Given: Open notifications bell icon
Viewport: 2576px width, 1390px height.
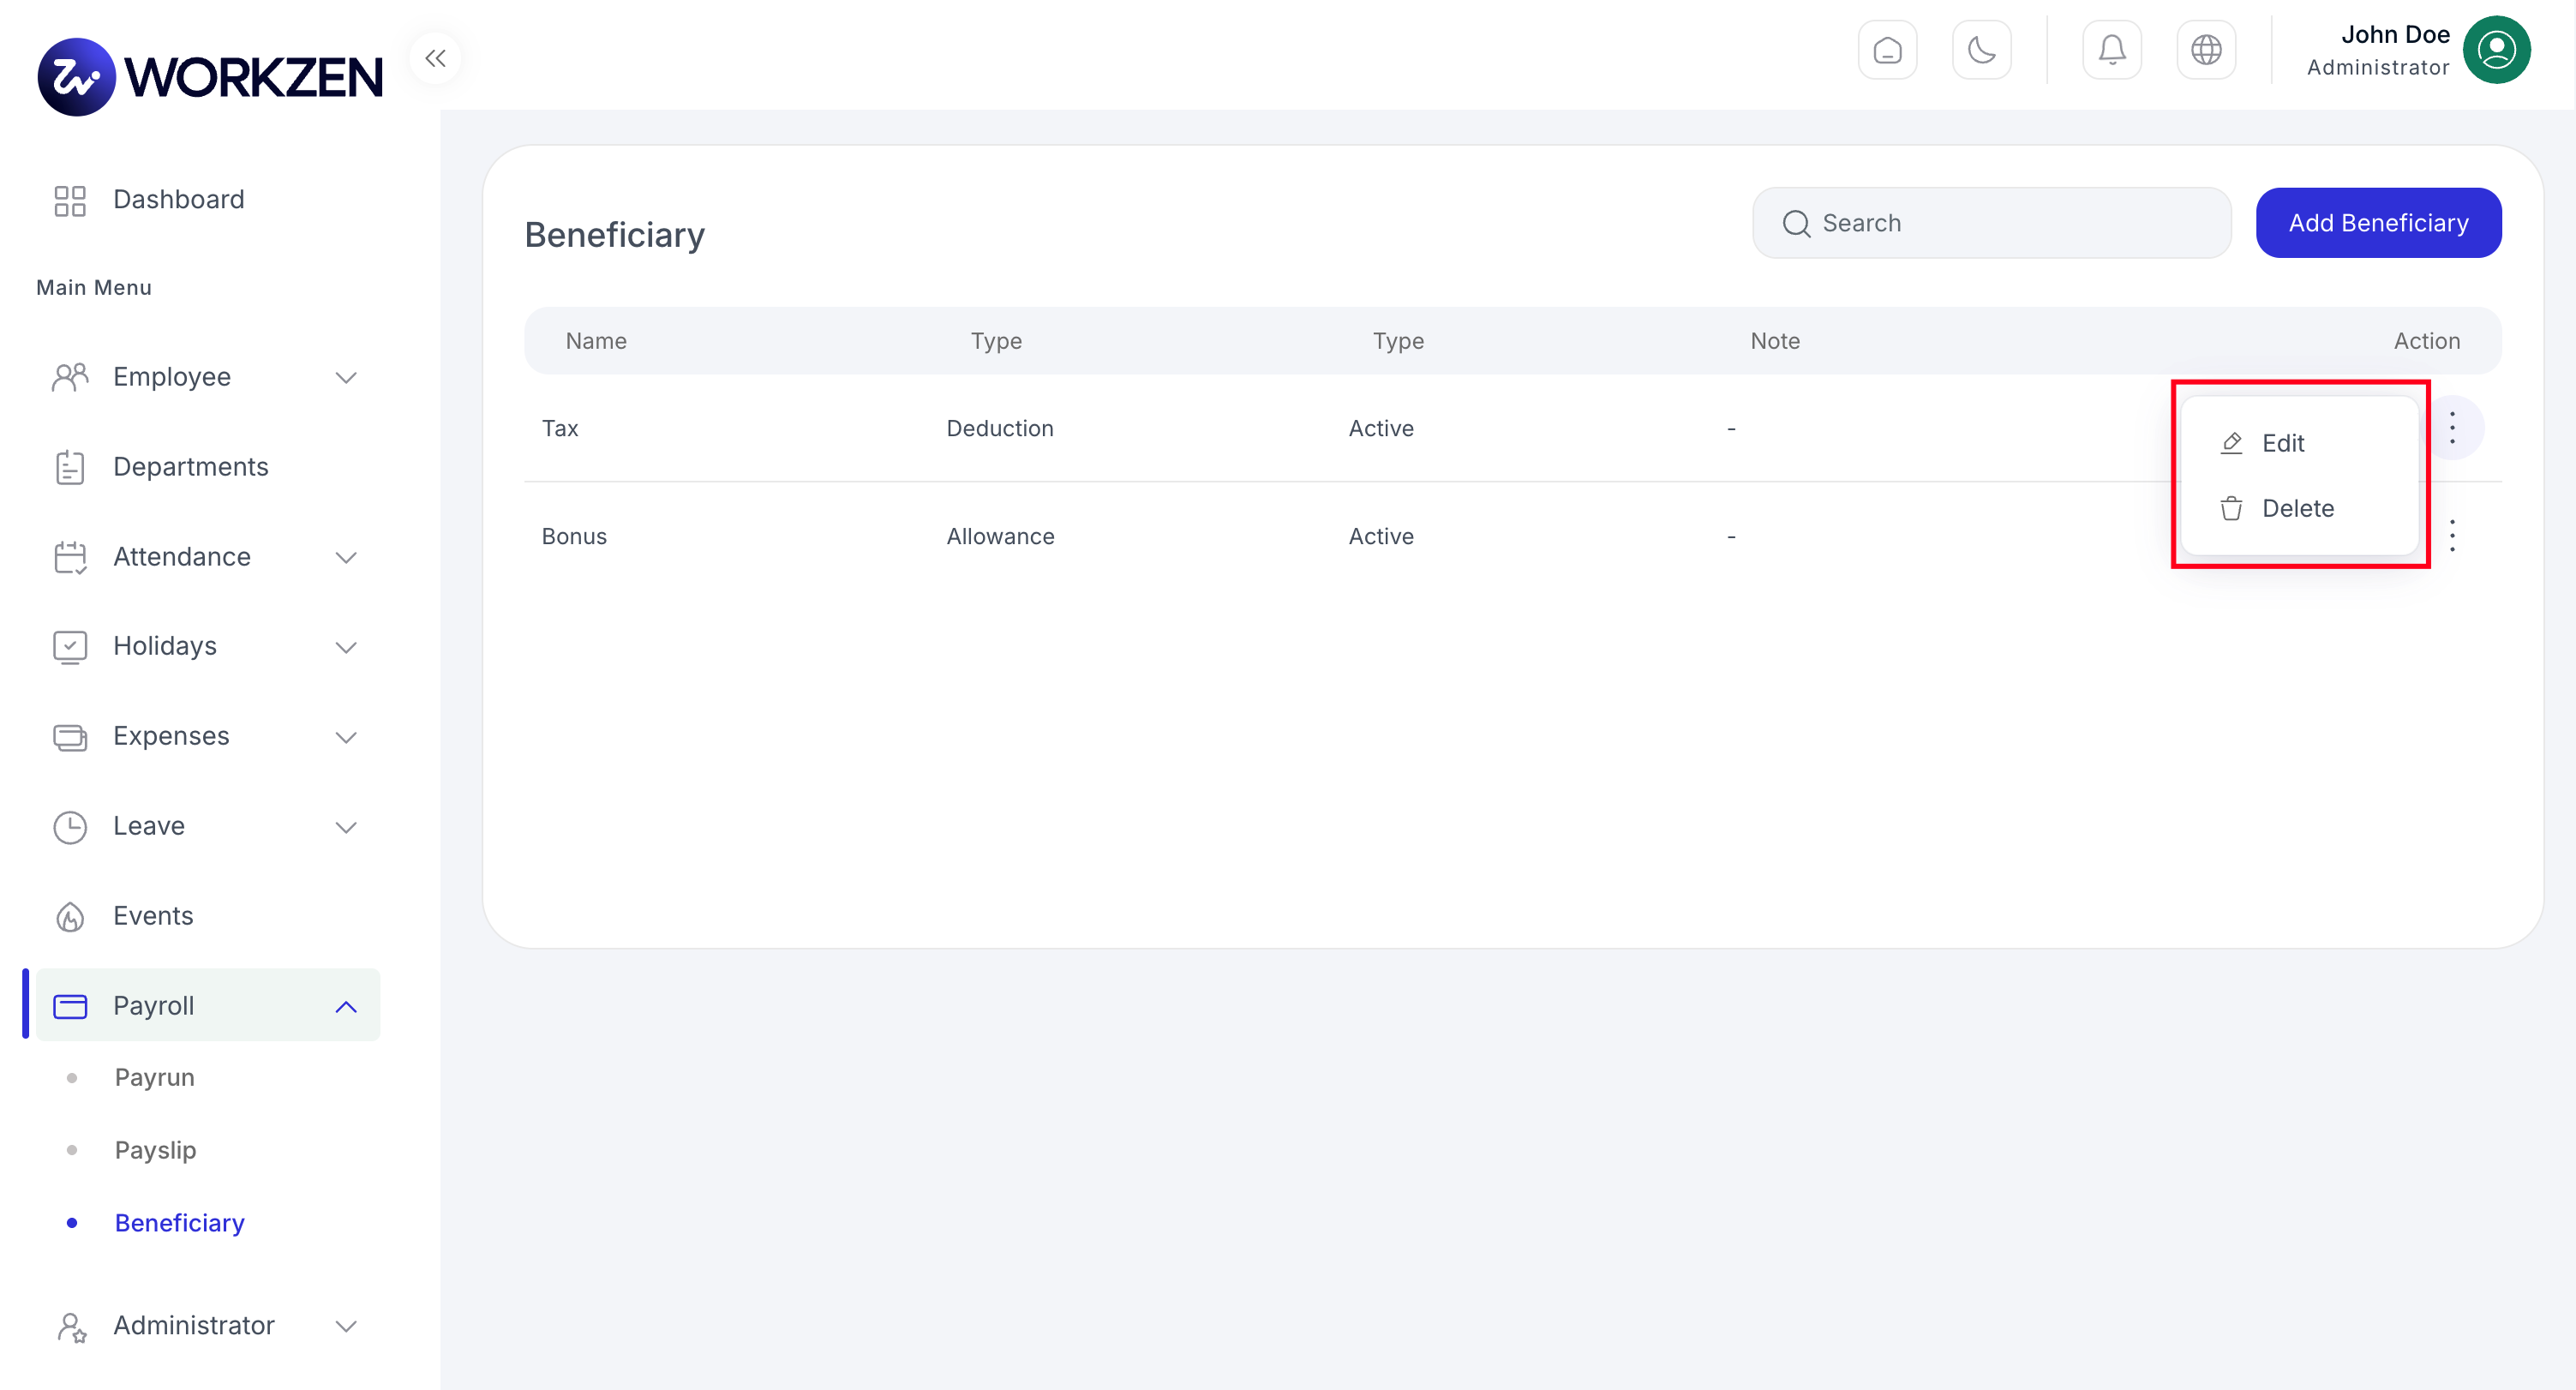Looking at the screenshot, I should tap(2111, 50).
